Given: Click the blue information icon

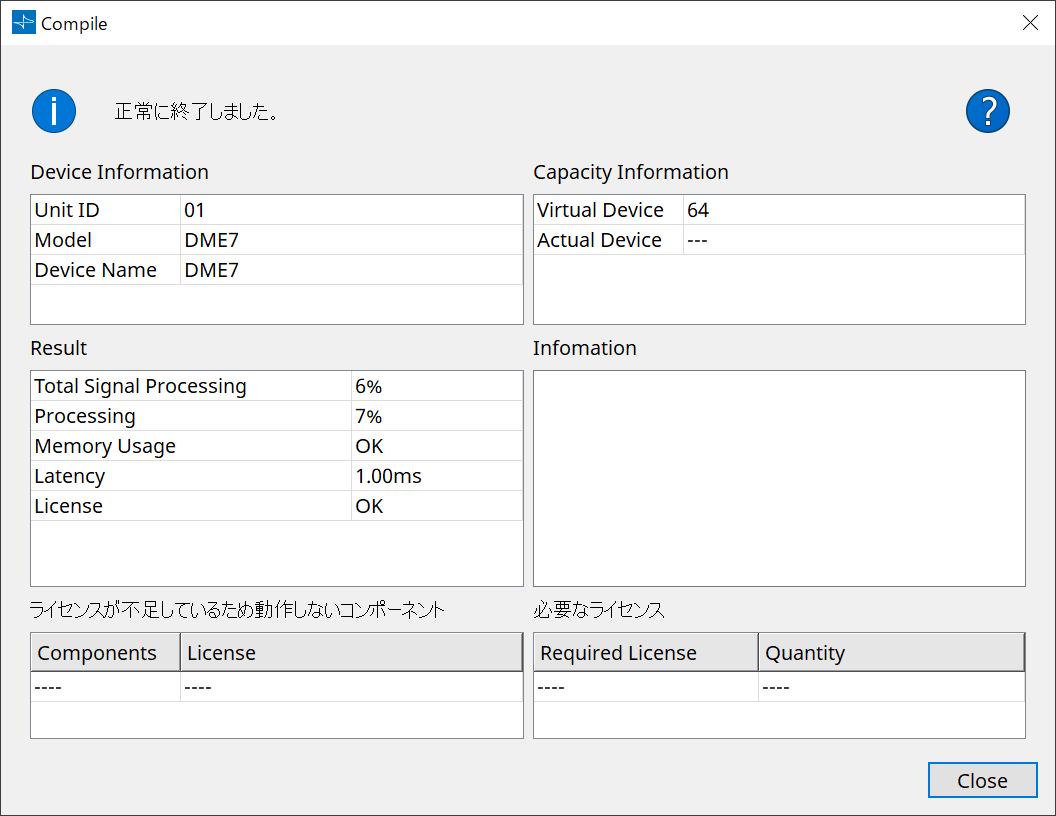Looking at the screenshot, I should click(53, 111).
